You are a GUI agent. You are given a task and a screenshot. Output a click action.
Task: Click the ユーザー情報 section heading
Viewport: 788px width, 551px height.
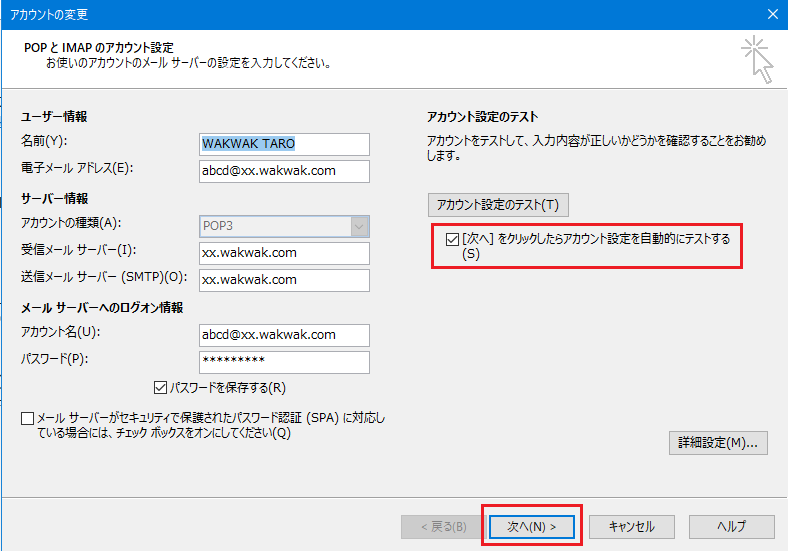pos(54,117)
